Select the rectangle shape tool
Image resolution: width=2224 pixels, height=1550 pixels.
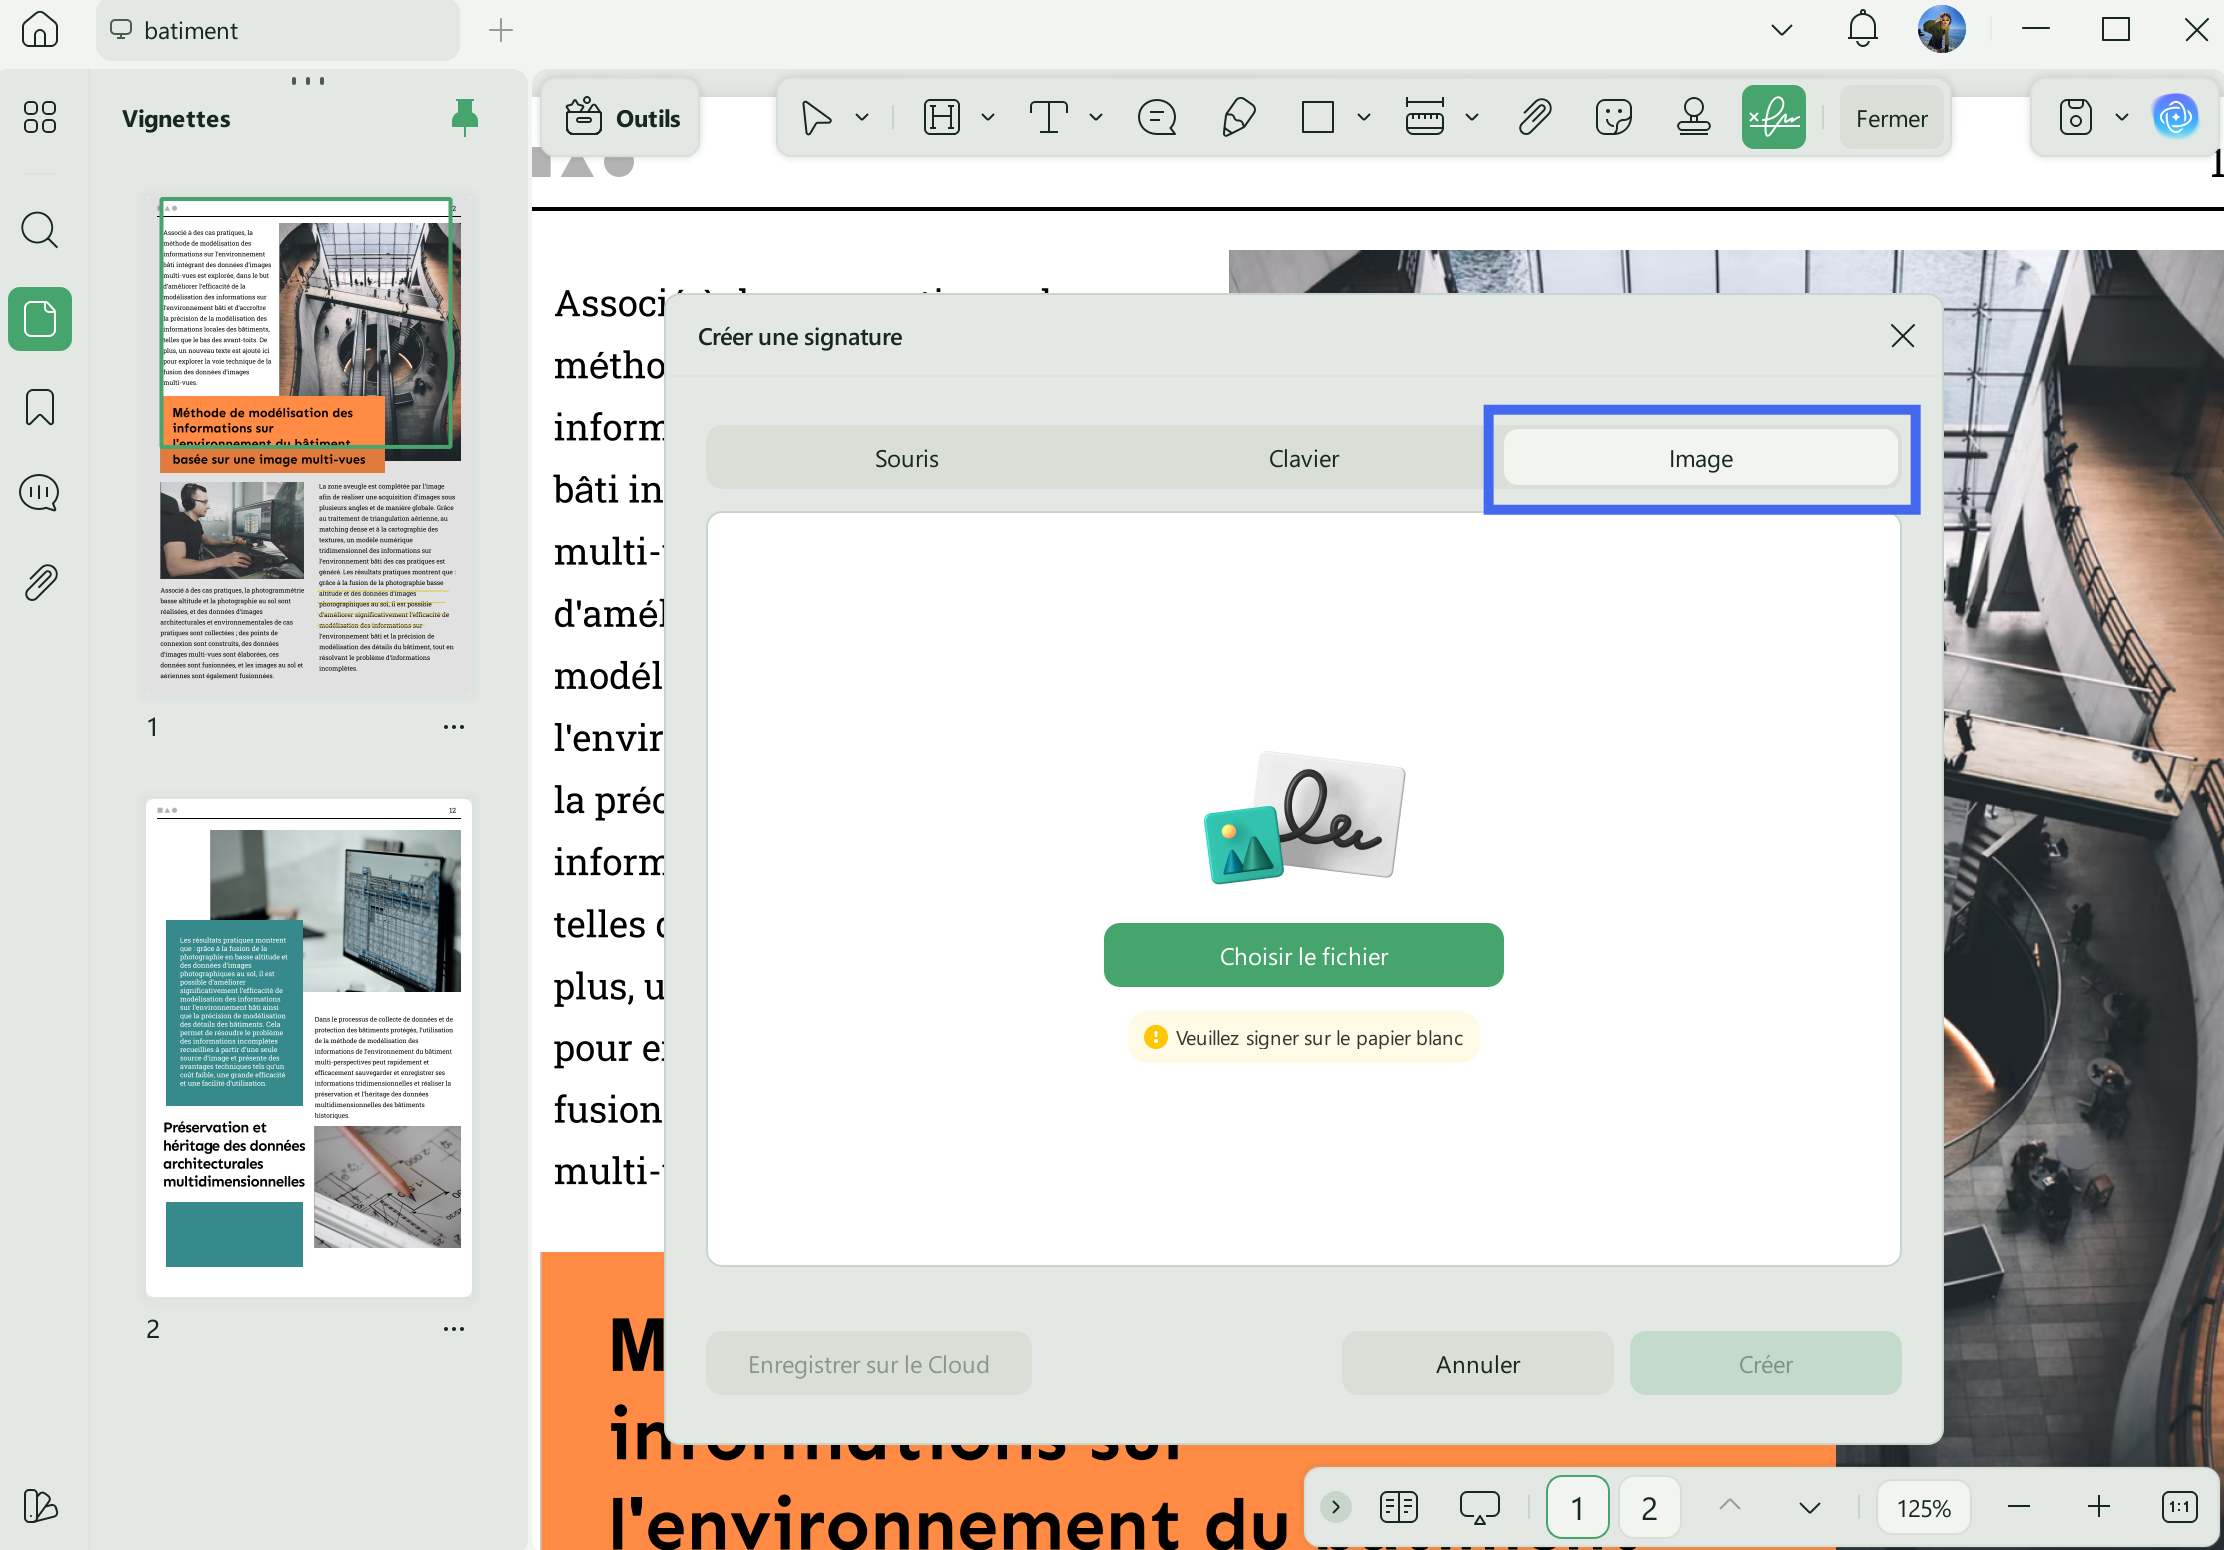tap(1317, 118)
